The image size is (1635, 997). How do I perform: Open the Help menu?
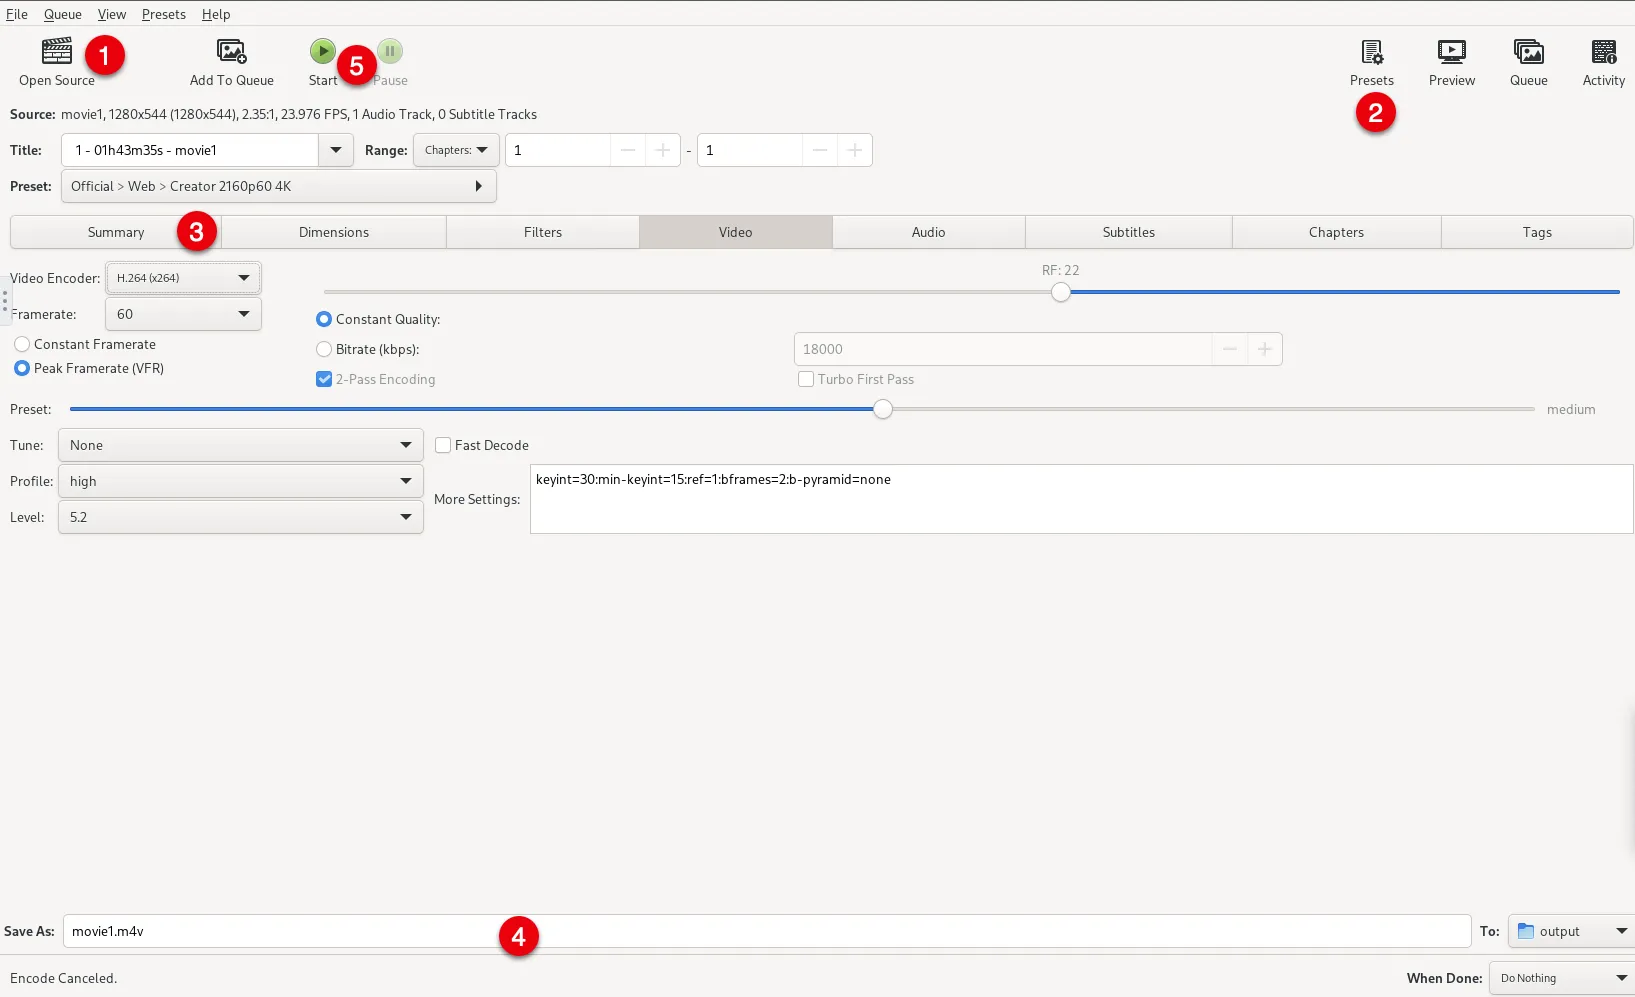click(216, 14)
